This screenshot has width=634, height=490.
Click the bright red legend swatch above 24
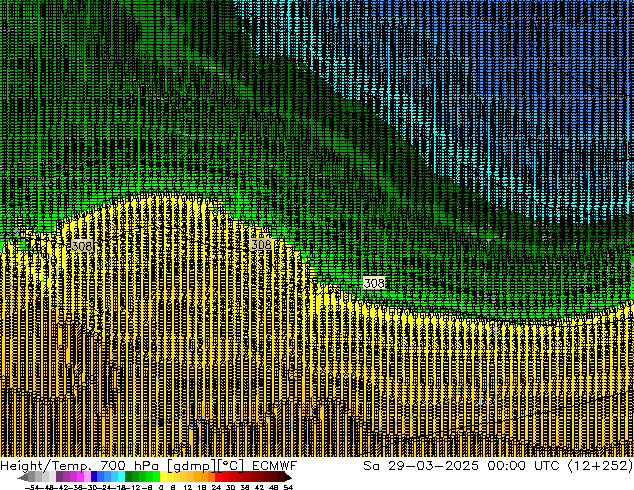pos(218,476)
